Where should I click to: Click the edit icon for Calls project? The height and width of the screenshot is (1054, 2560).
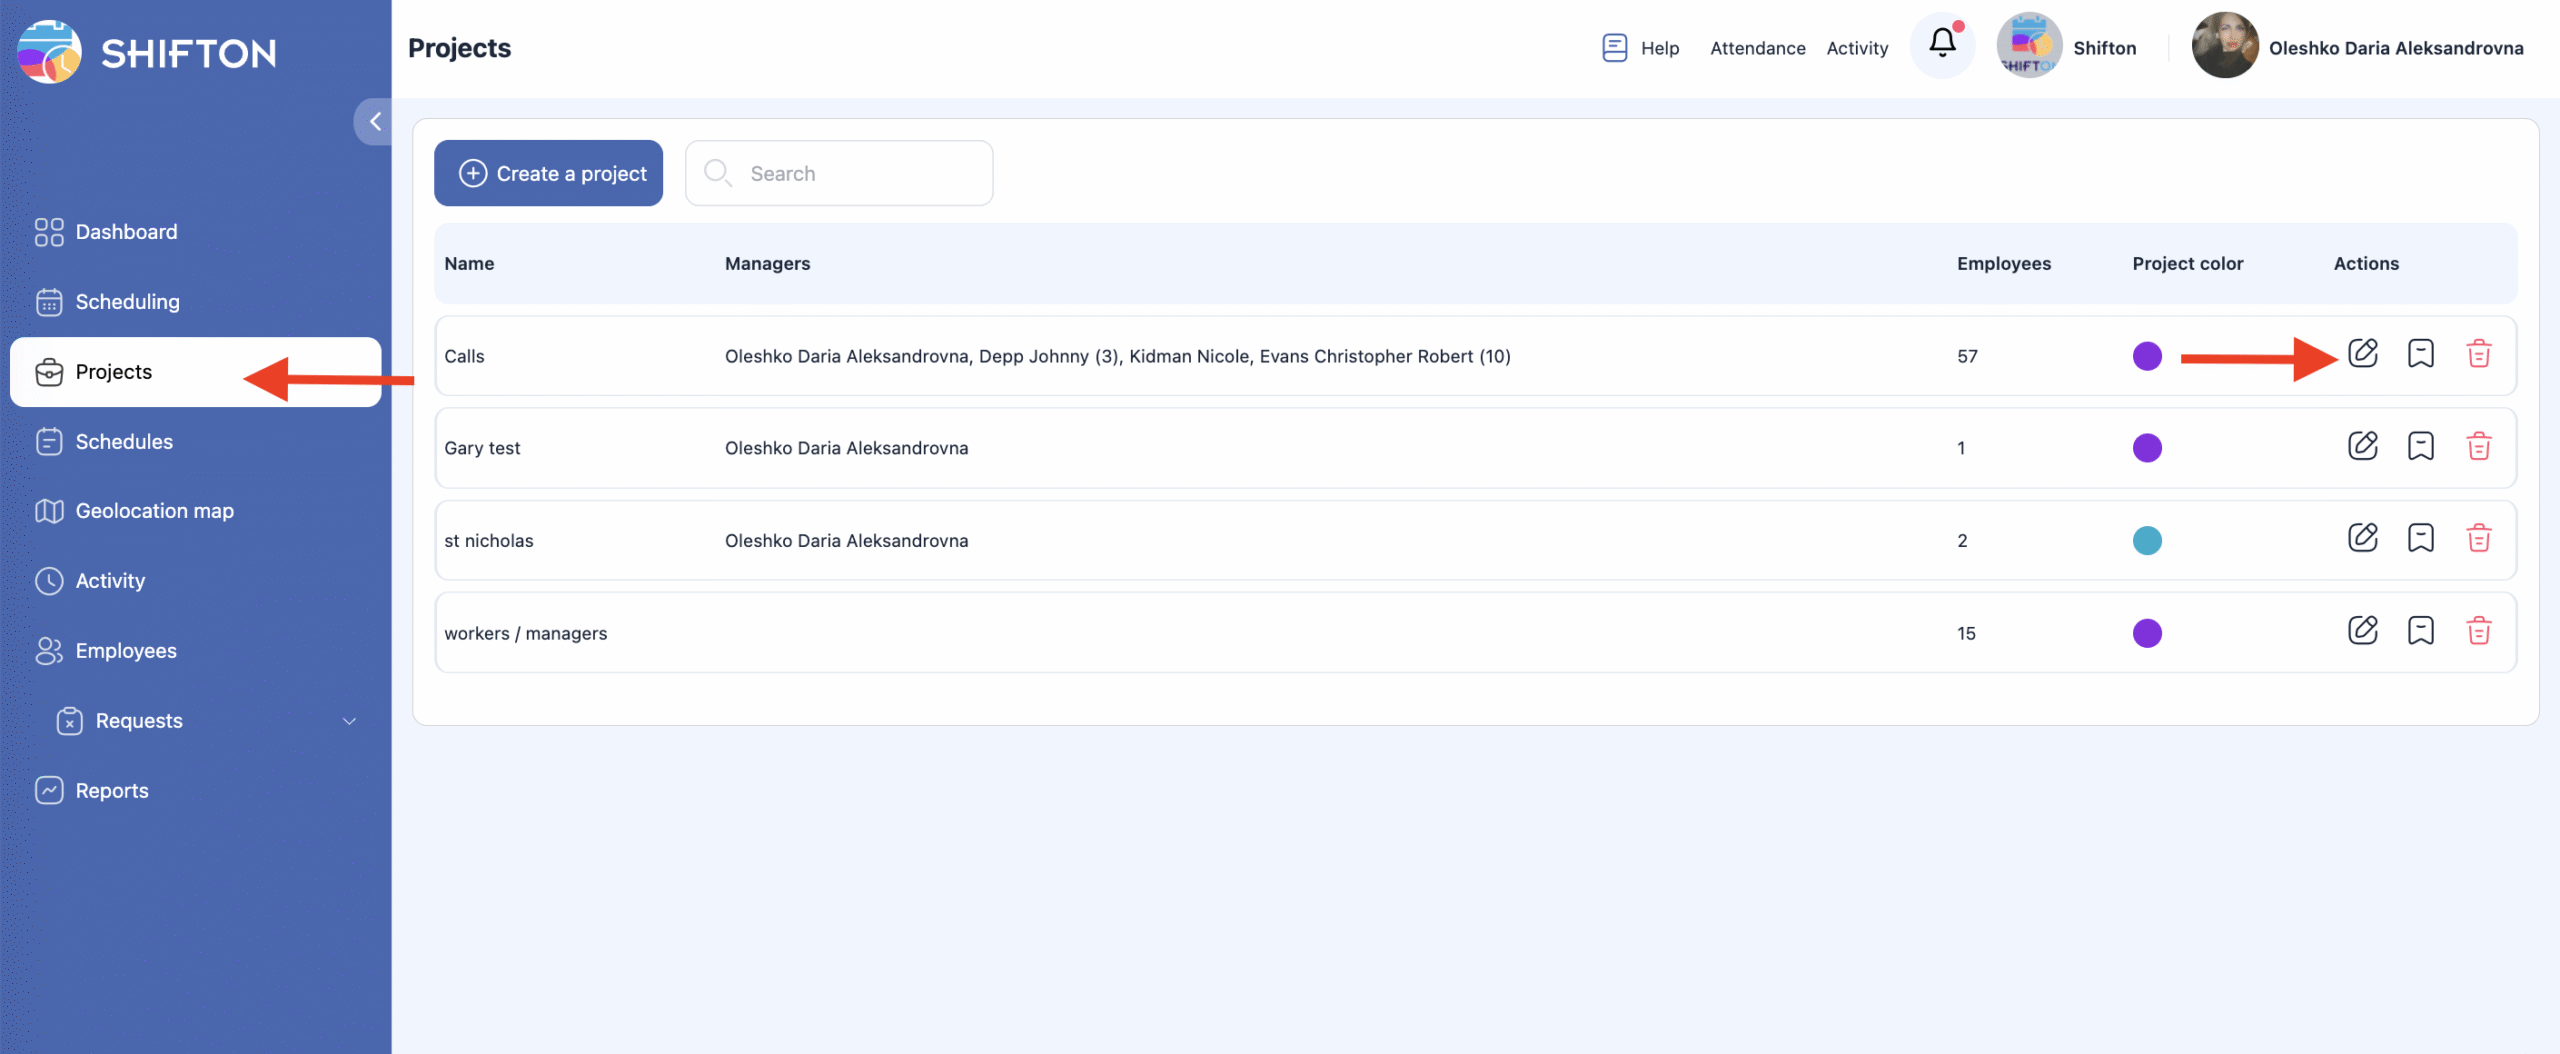[2362, 354]
